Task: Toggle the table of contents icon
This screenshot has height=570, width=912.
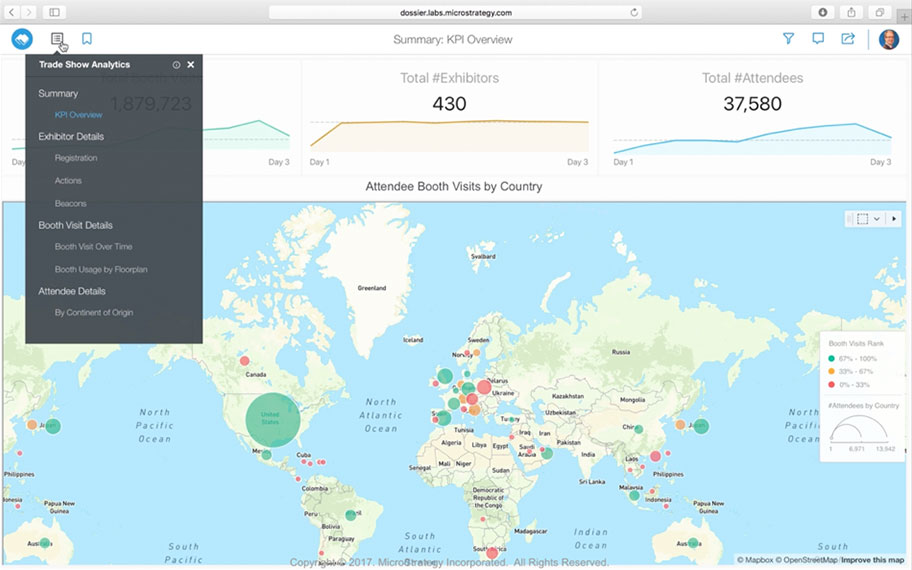Action: click(x=57, y=39)
